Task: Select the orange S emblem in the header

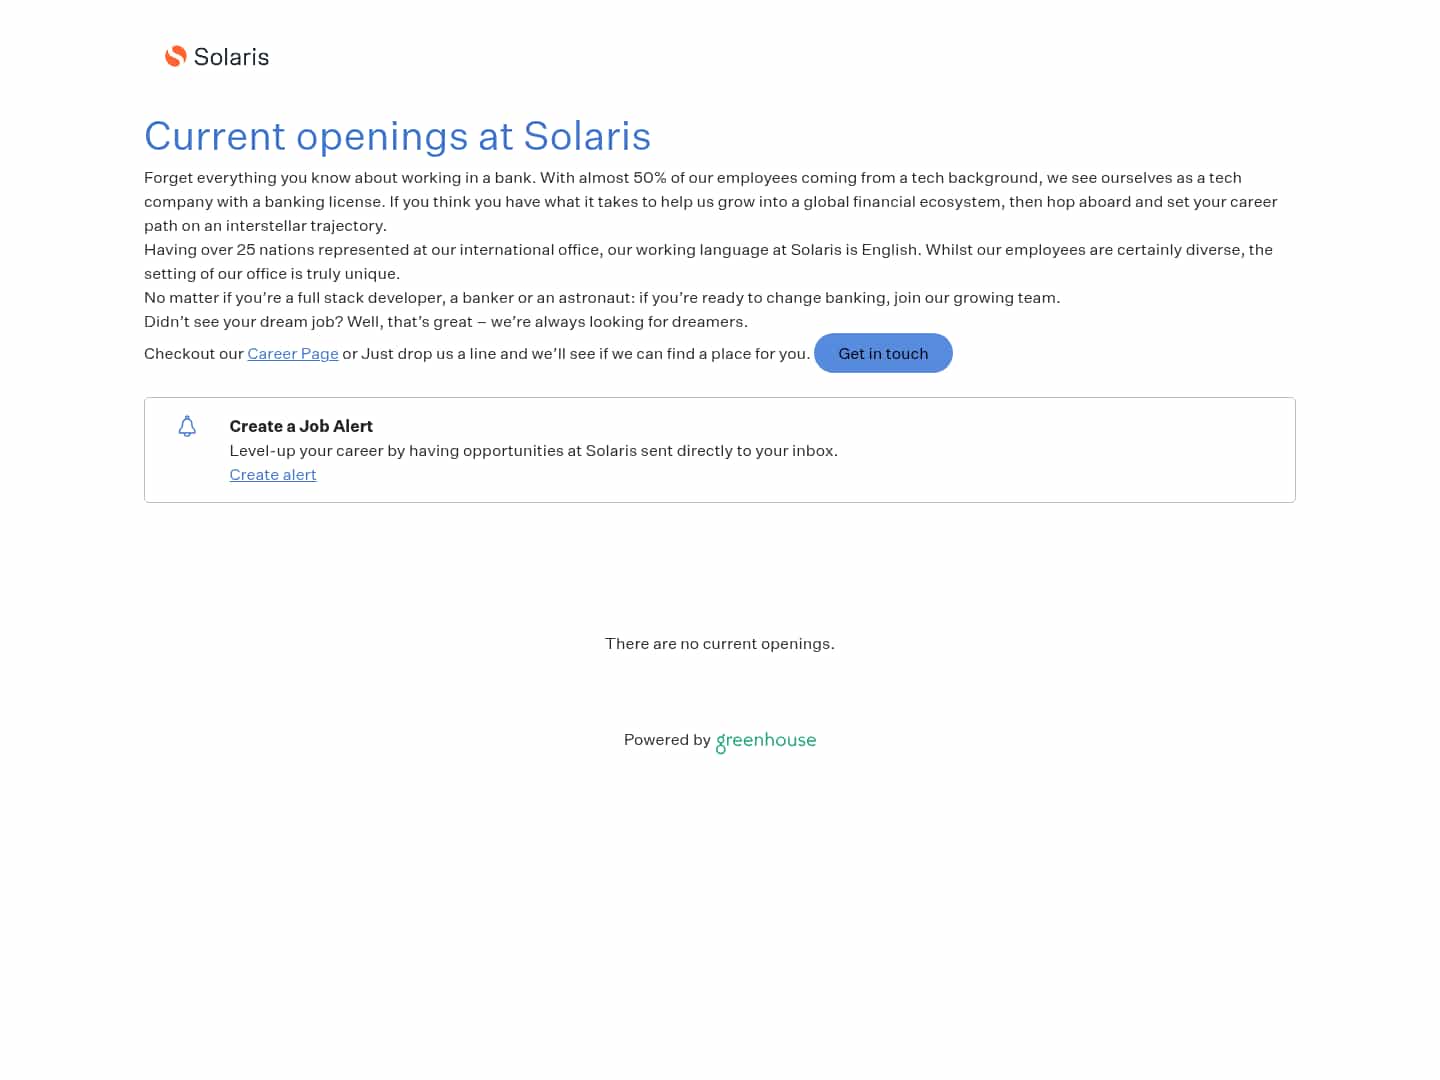Action: pos(176,56)
